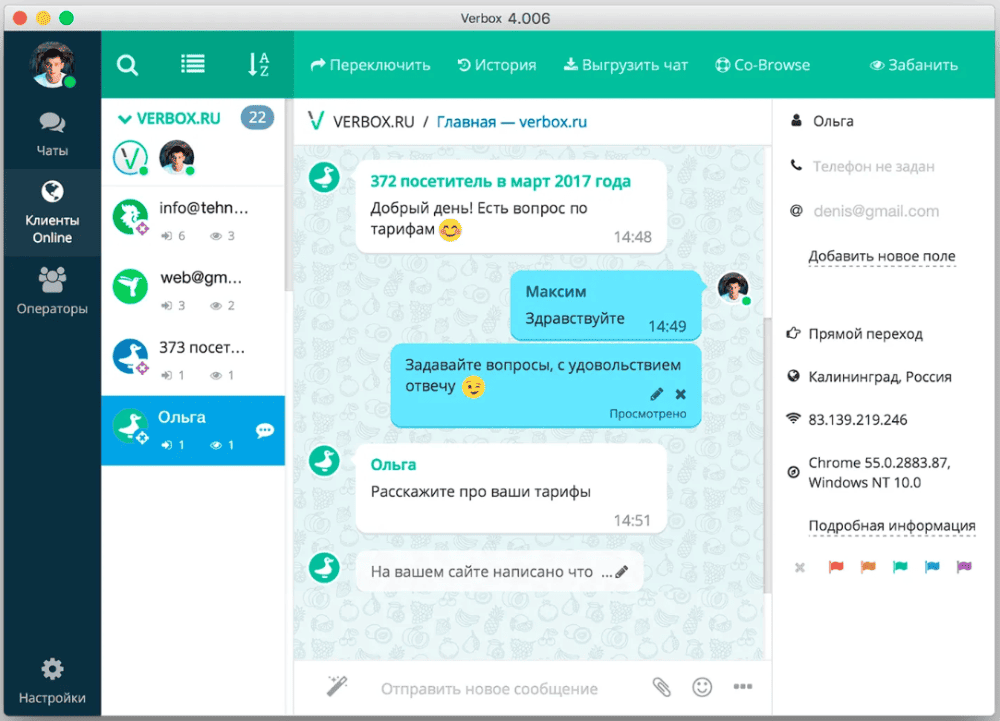Open the Операторы section

(52, 291)
